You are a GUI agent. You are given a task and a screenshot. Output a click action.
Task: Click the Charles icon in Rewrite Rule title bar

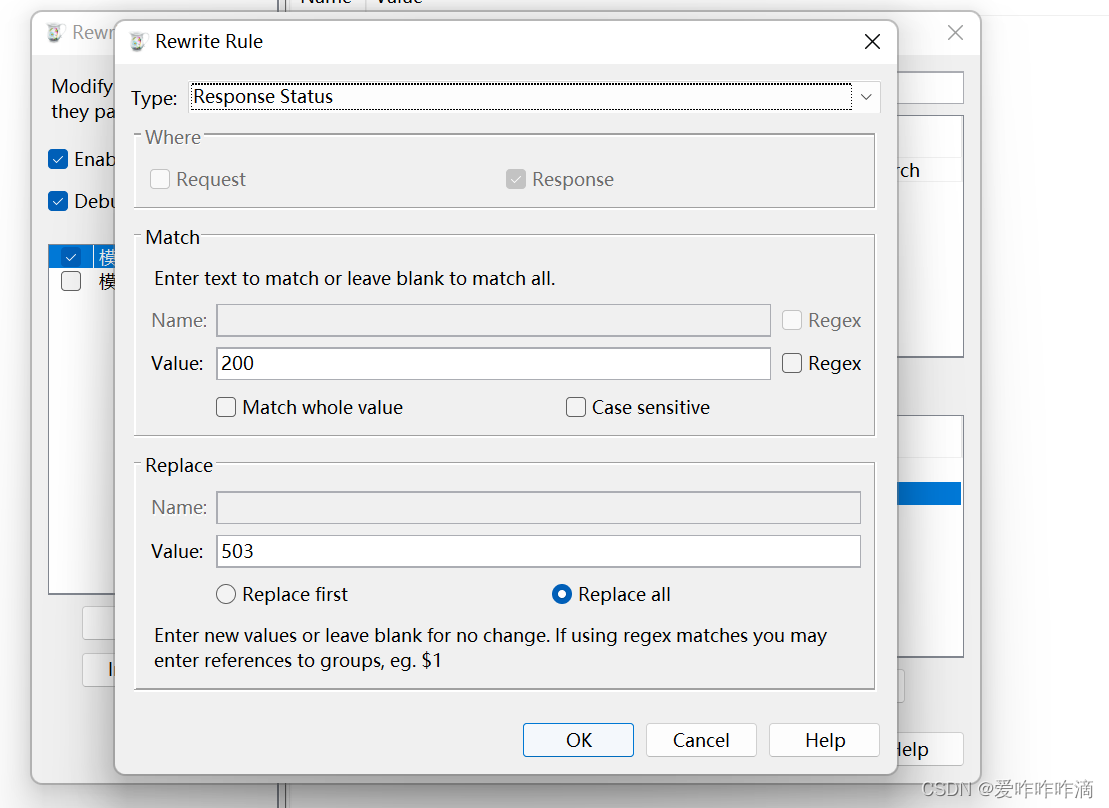click(137, 42)
